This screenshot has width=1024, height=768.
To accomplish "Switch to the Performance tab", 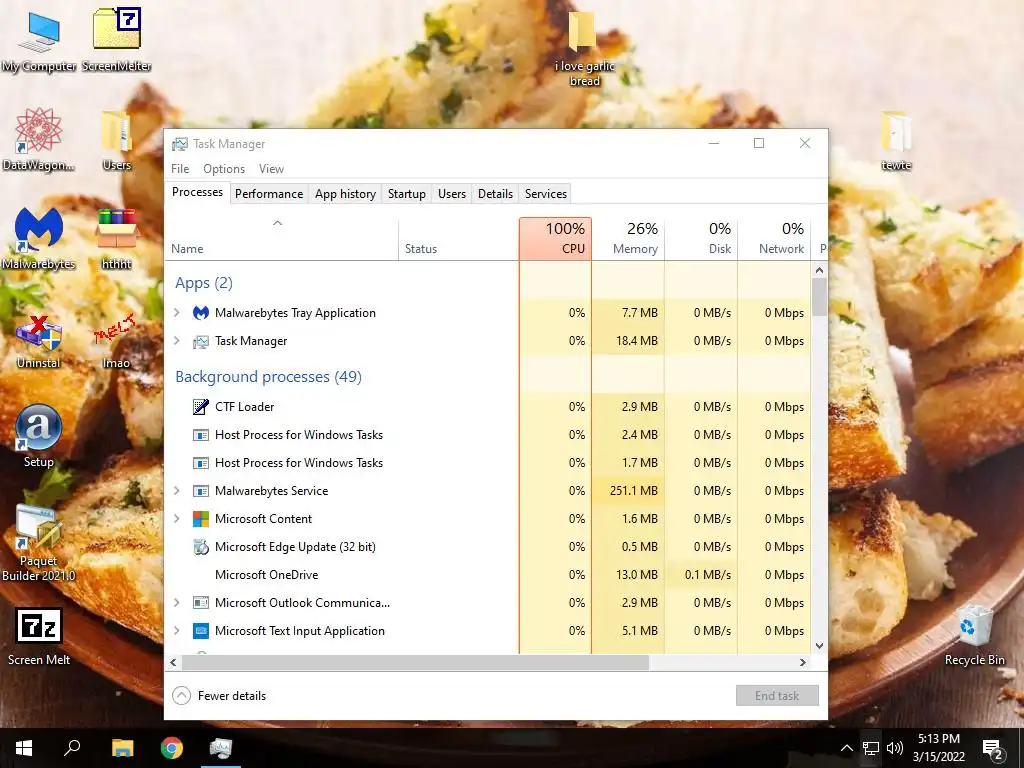I will [269, 194].
